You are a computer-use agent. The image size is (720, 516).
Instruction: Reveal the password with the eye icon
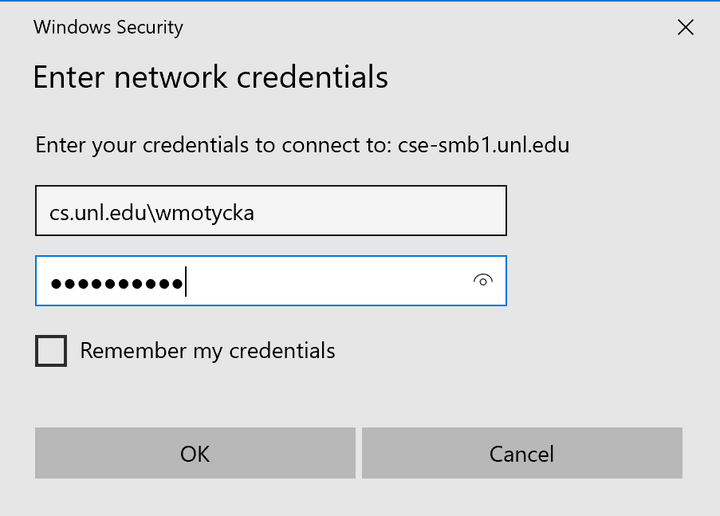pos(483,281)
